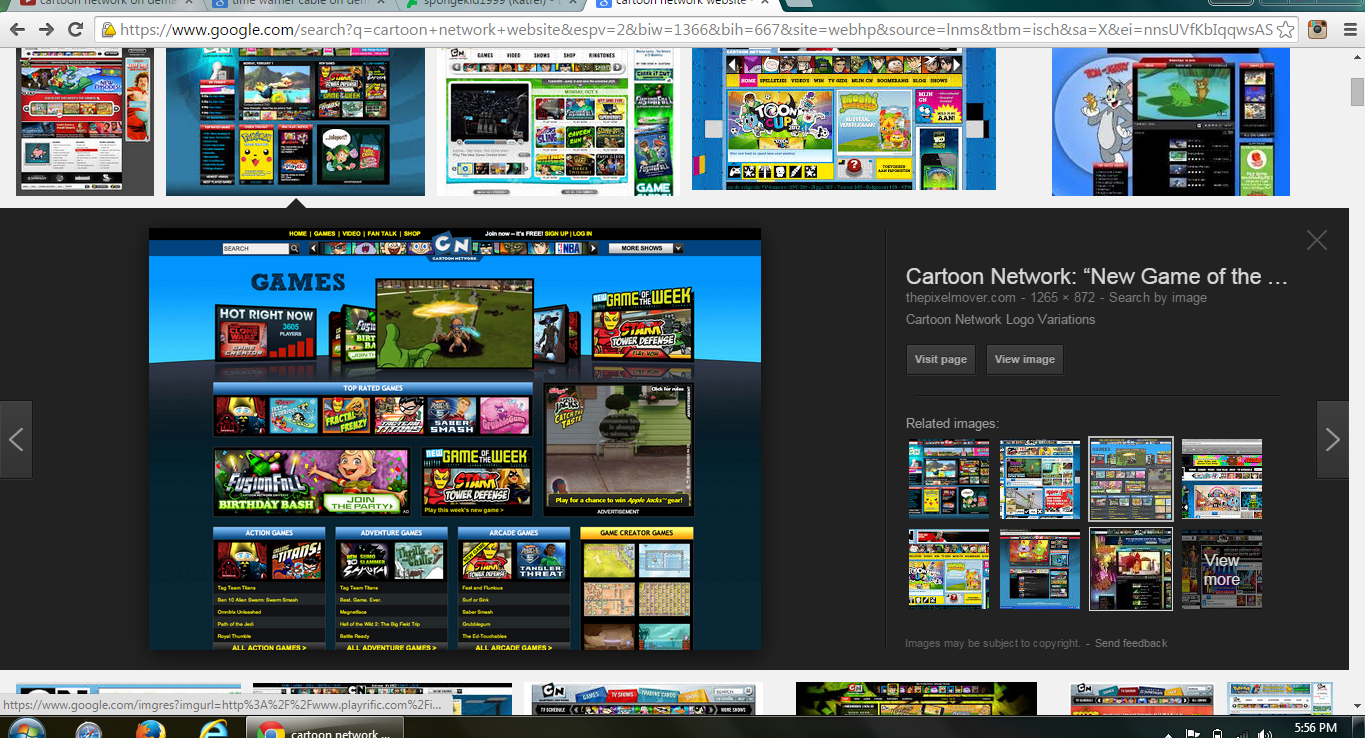This screenshot has width=1365, height=738.
Task: Open the selected dark-blue games site result thumbnail
Action: (x=295, y=122)
